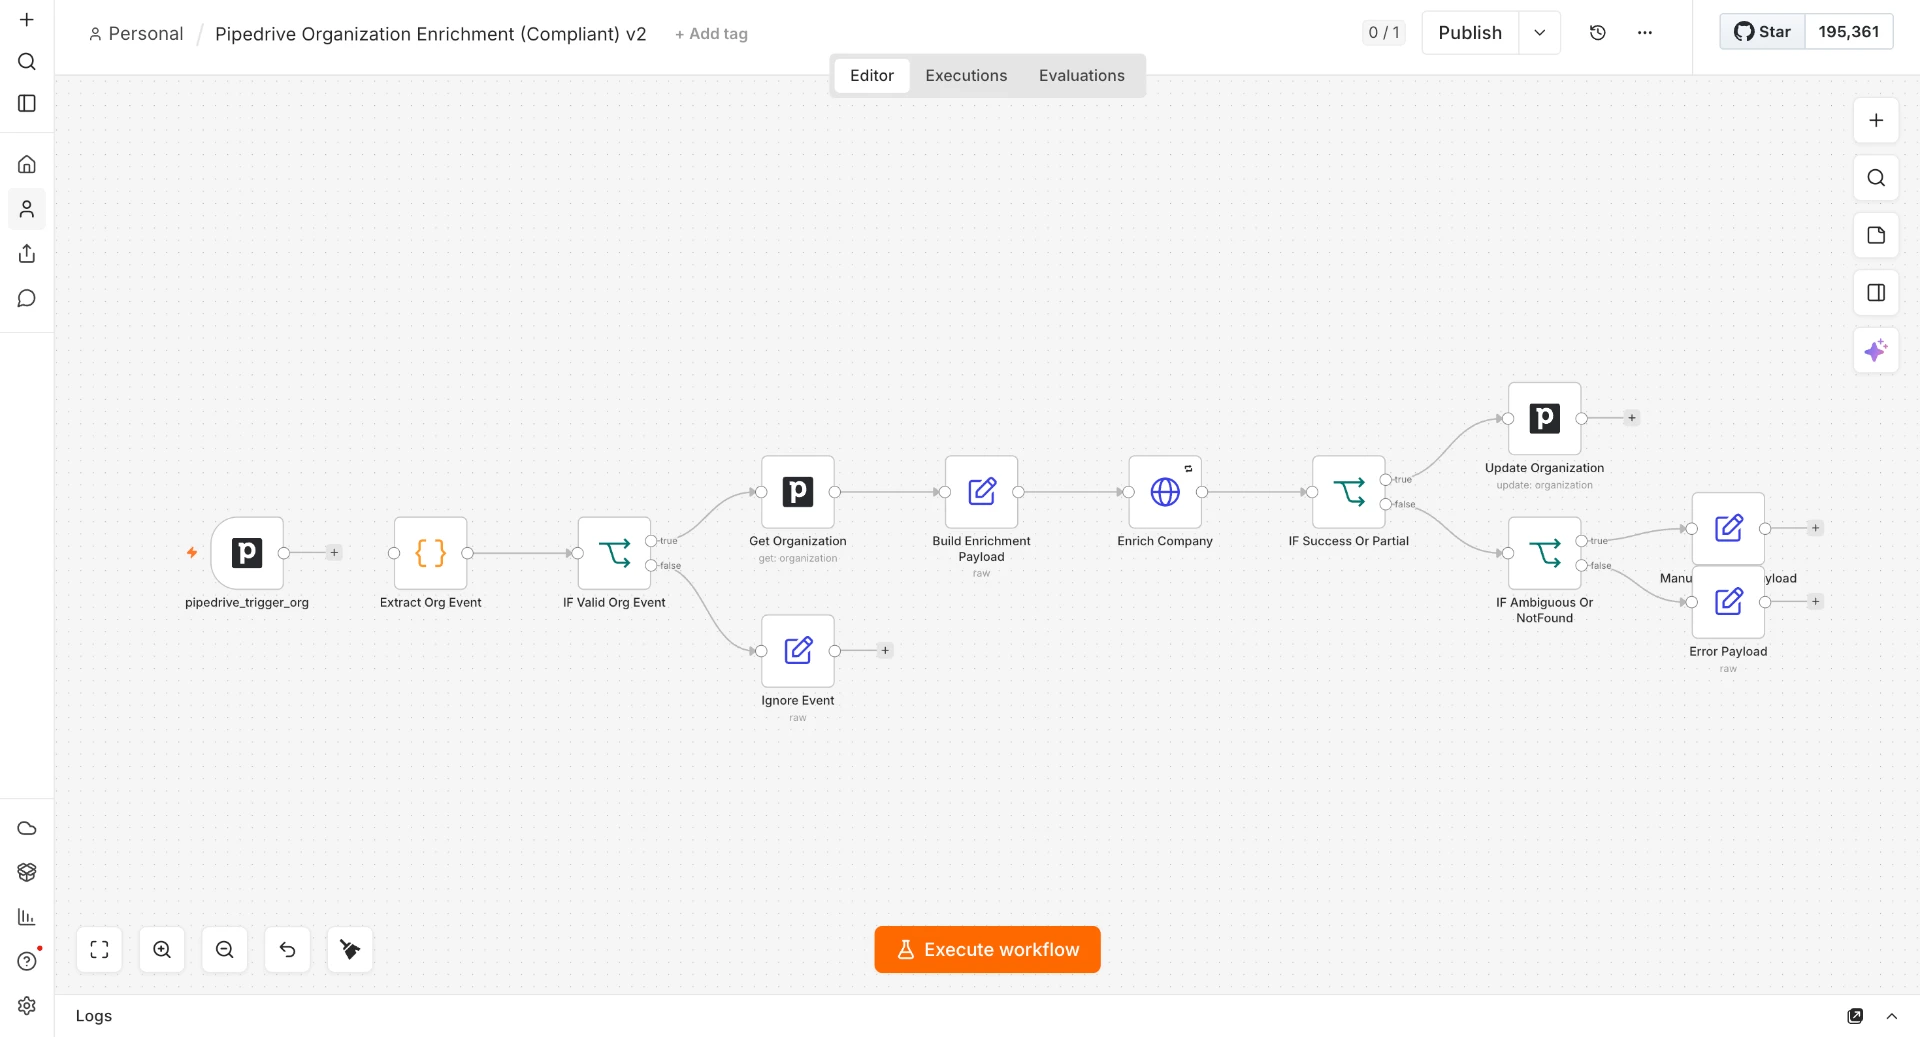
Task: Switch to the Evaluations tab
Action: (x=1082, y=76)
